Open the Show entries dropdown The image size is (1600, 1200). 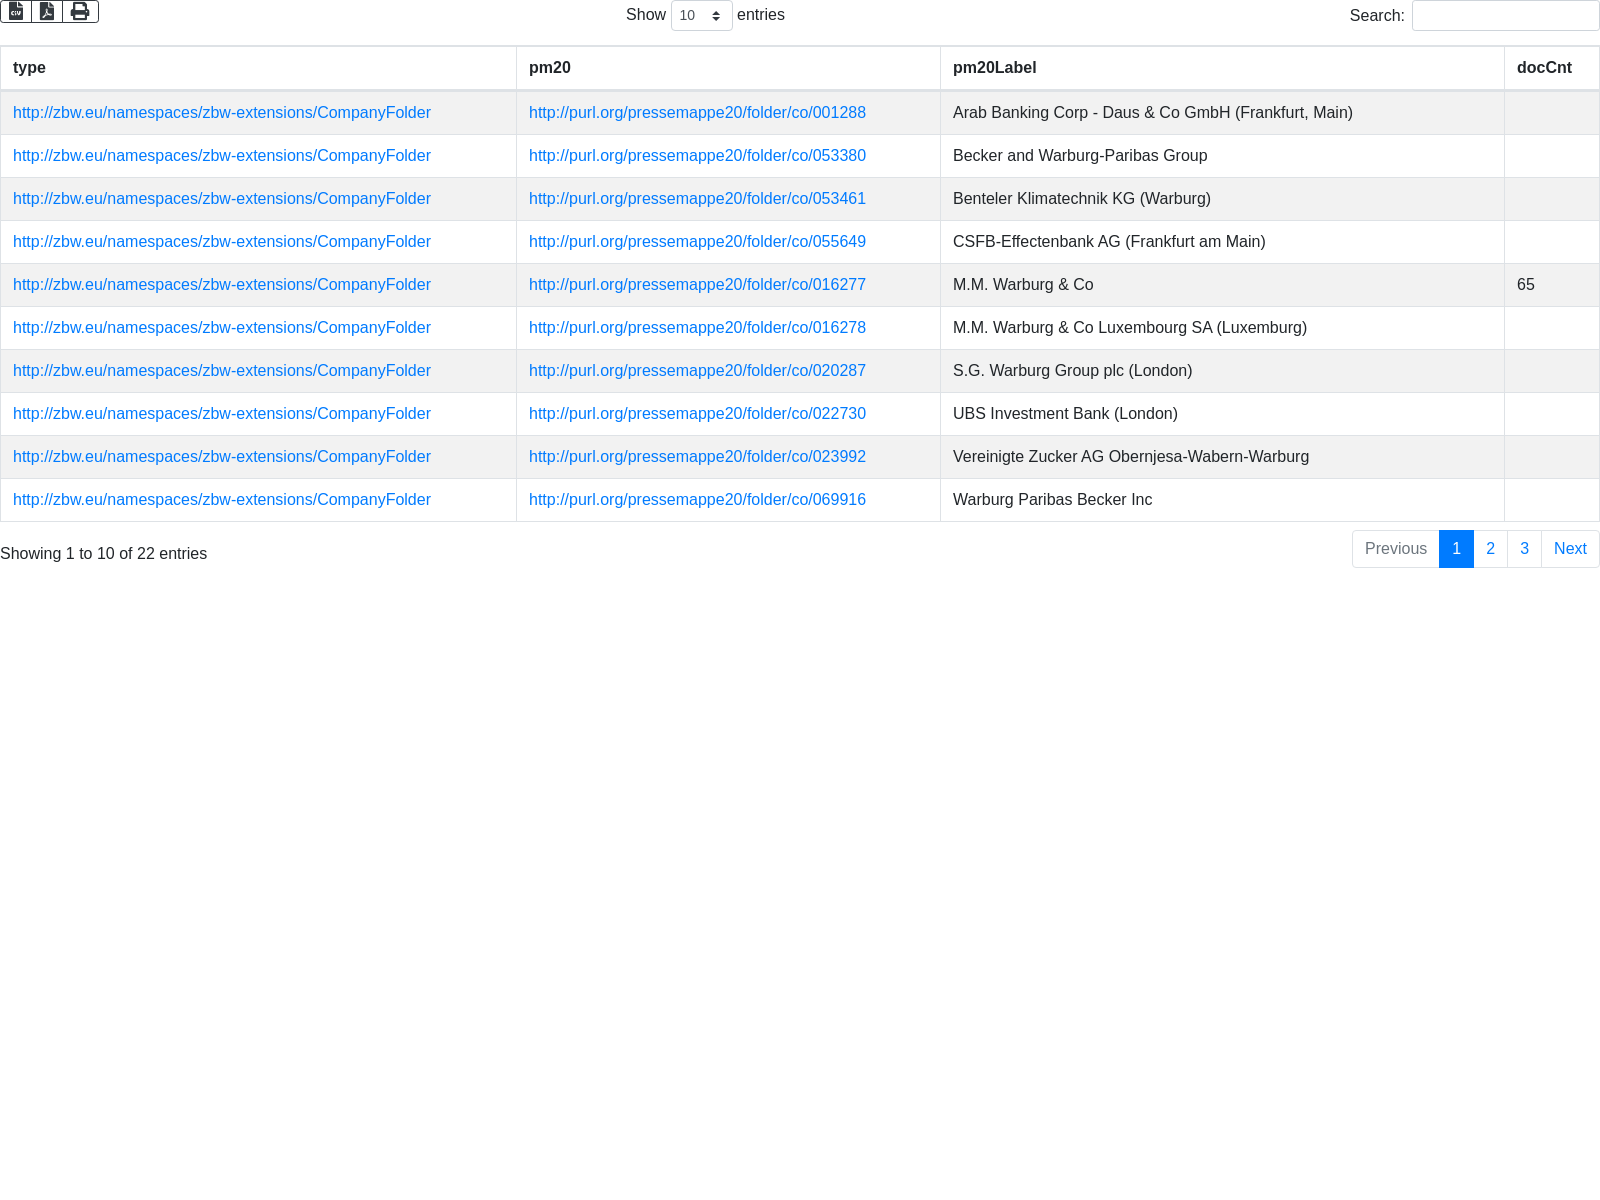coord(701,16)
